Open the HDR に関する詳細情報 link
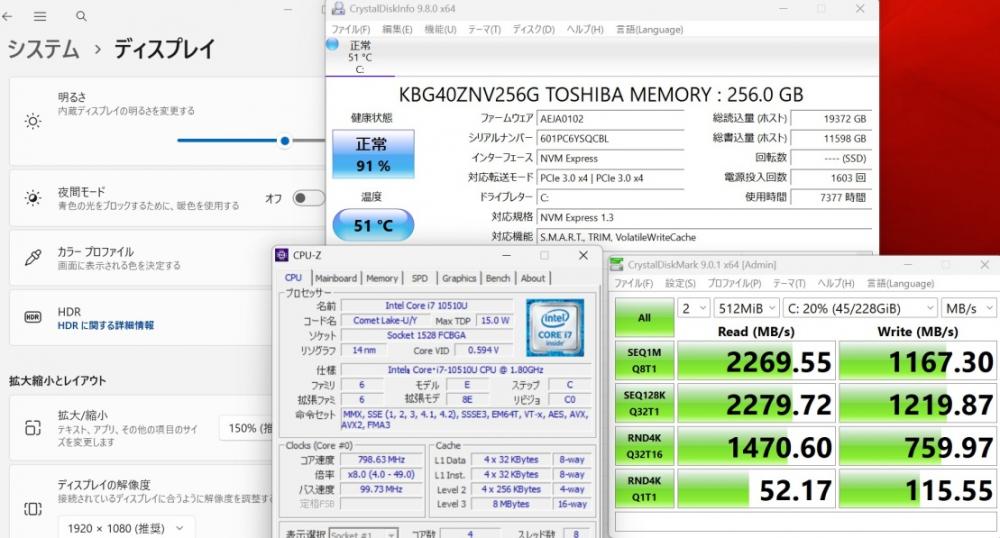1000x538 pixels. tap(106, 326)
